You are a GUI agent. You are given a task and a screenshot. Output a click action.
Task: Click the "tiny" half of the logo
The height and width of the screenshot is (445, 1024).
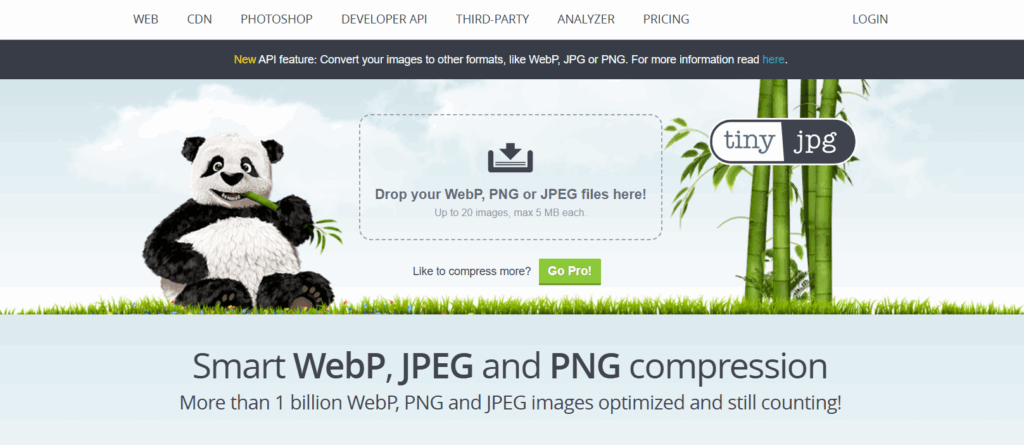pos(747,141)
